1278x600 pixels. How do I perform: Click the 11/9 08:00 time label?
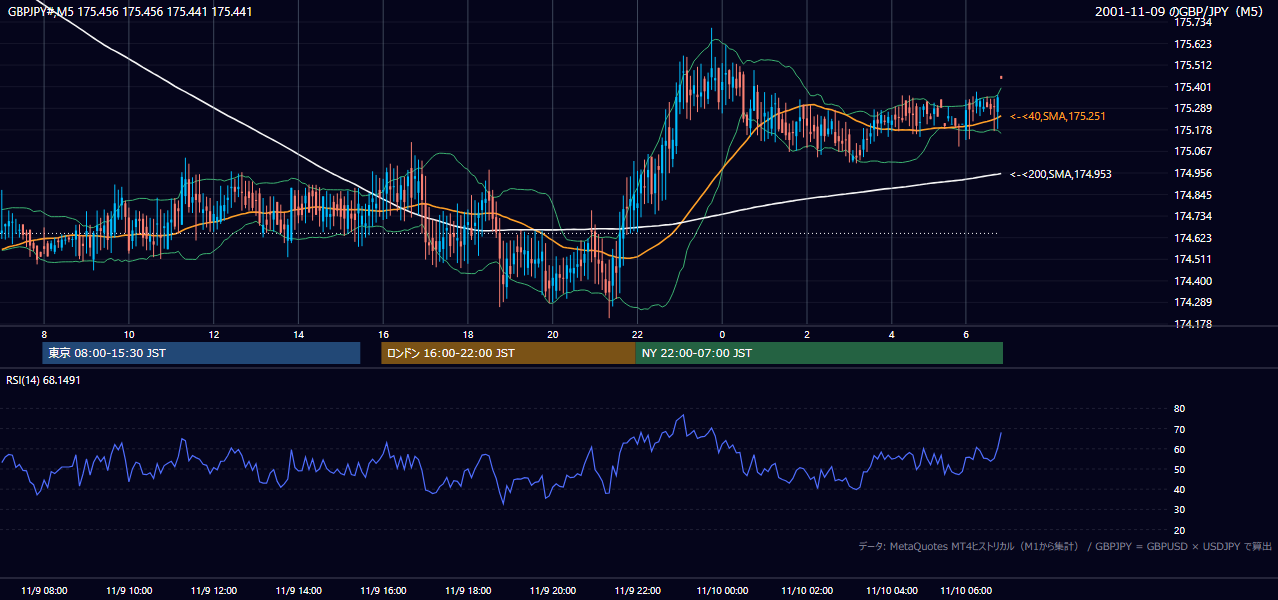(x=44, y=591)
